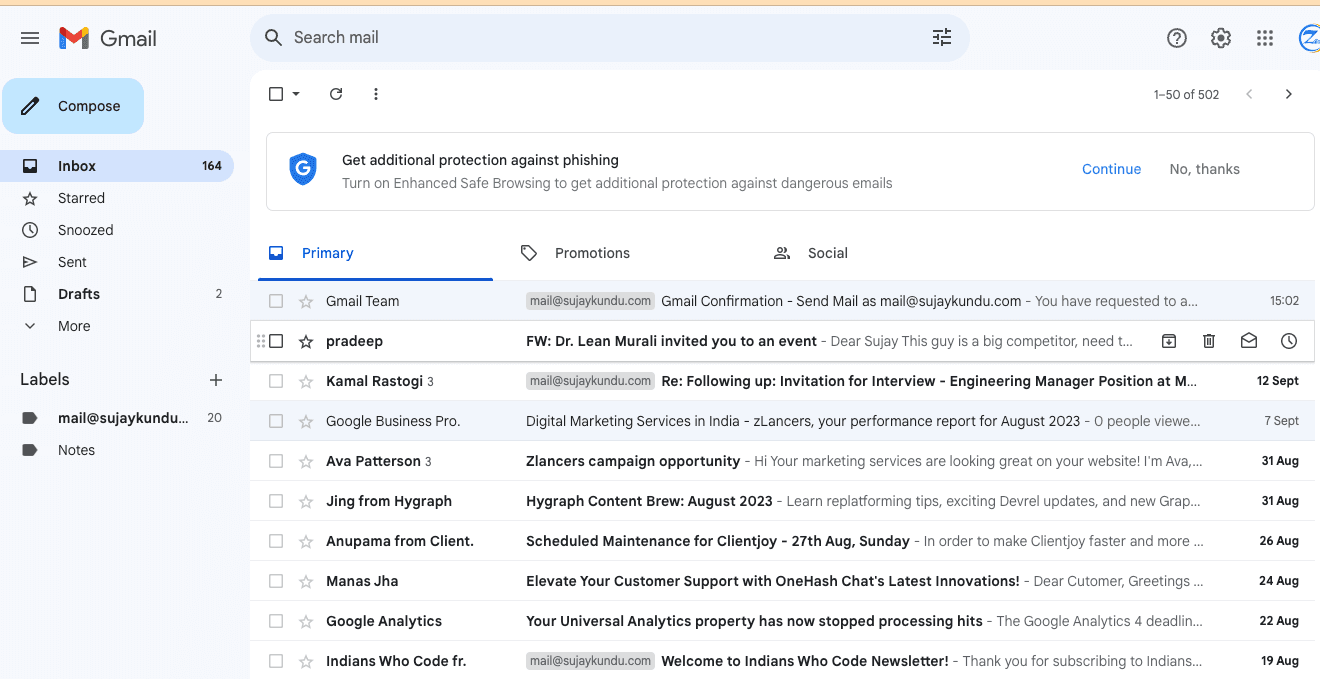
Task: Open the Gmail Confirmation email
Action: 782,301
